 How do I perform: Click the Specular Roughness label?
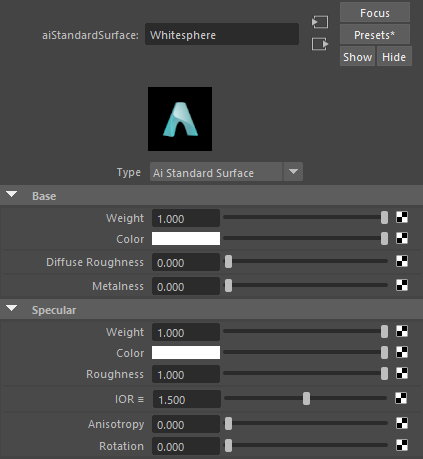click(115, 374)
